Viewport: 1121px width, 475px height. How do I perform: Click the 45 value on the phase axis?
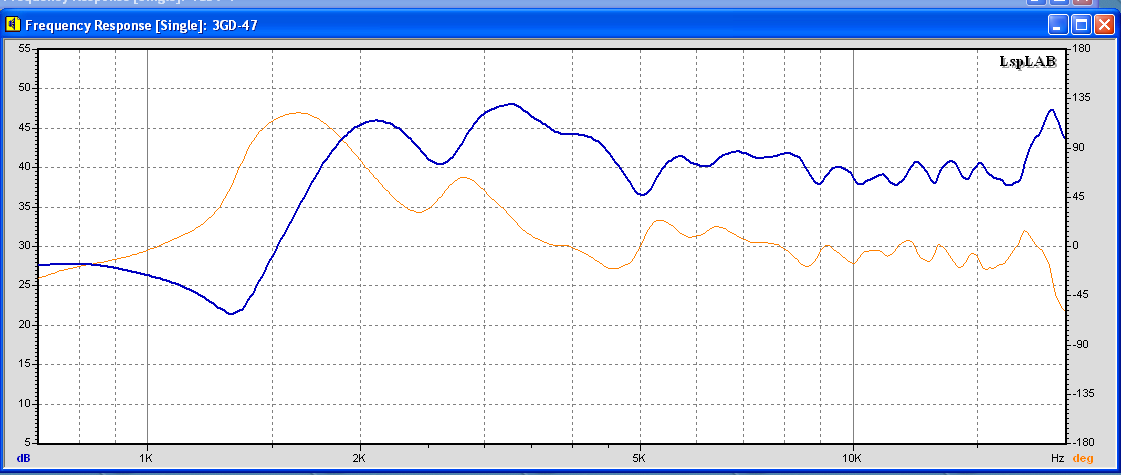click(x=1079, y=197)
